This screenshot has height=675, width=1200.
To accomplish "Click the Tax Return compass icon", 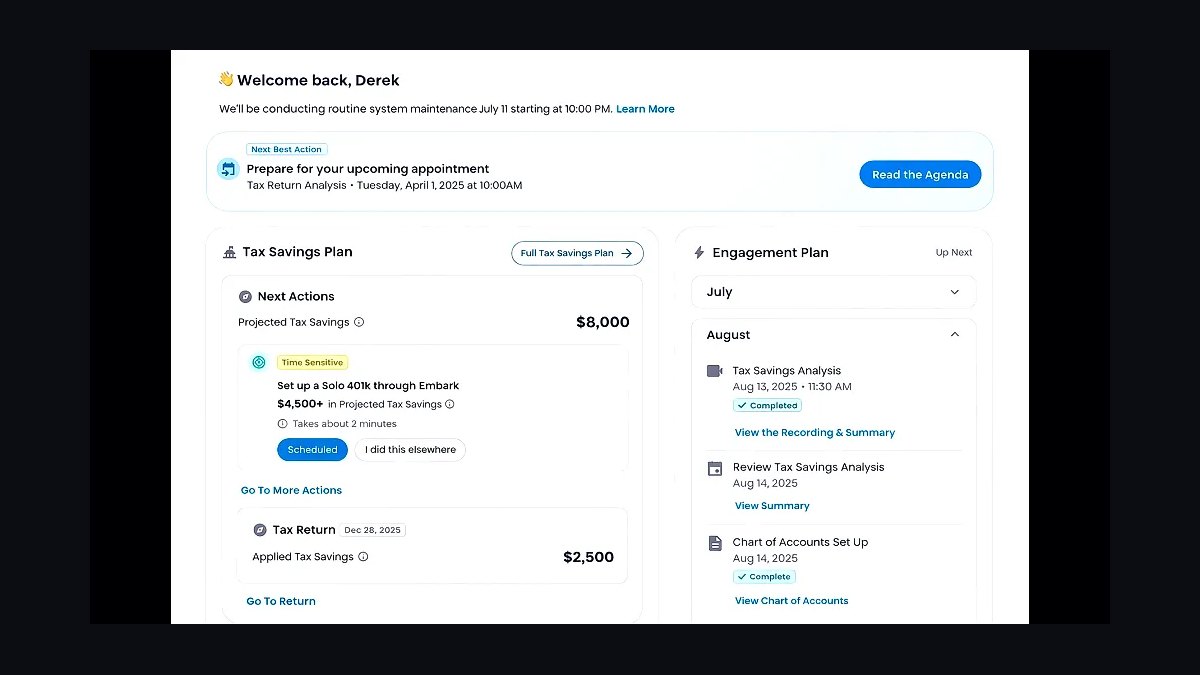I will (x=260, y=530).
